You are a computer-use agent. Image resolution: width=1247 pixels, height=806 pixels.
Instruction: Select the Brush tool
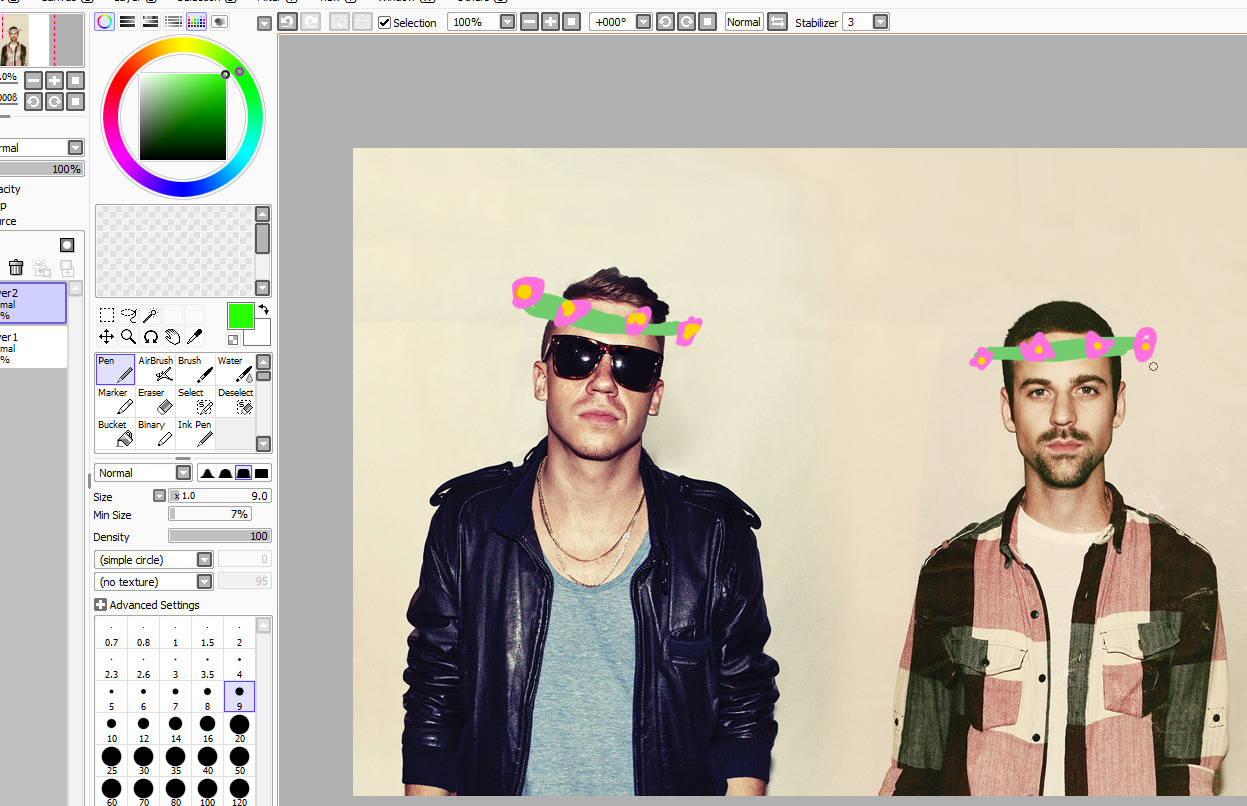(x=196, y=369)
